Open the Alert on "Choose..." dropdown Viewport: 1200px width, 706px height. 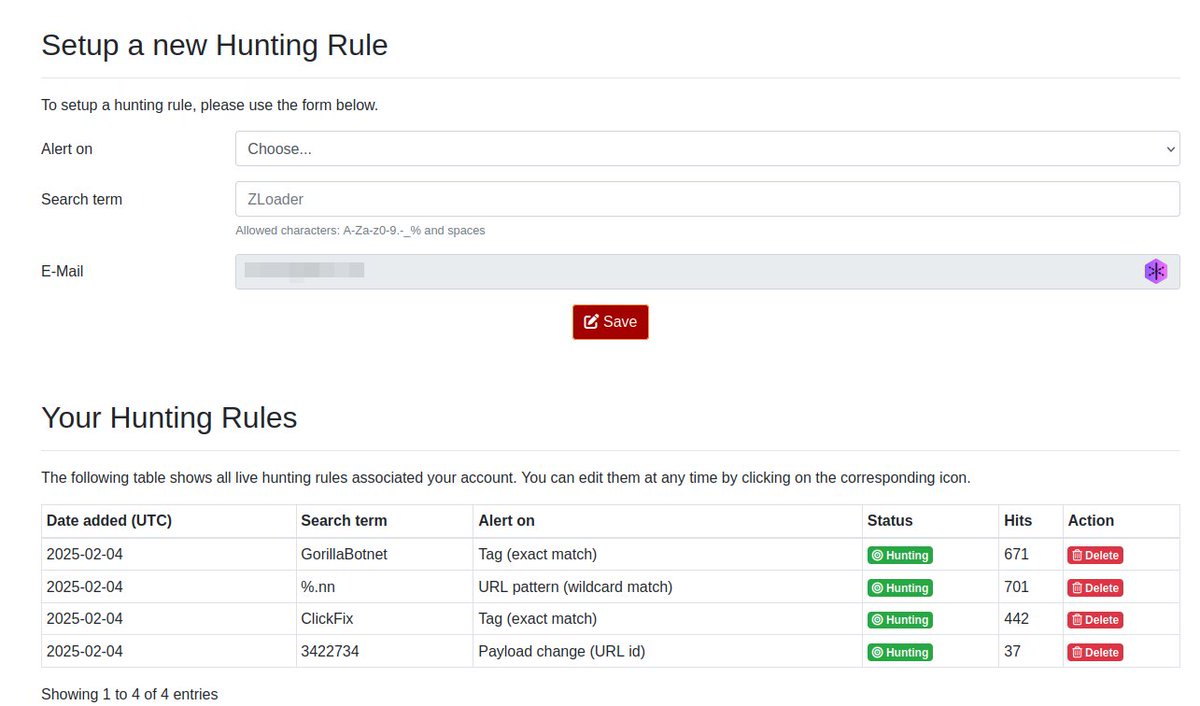click(x=707, y=148)
